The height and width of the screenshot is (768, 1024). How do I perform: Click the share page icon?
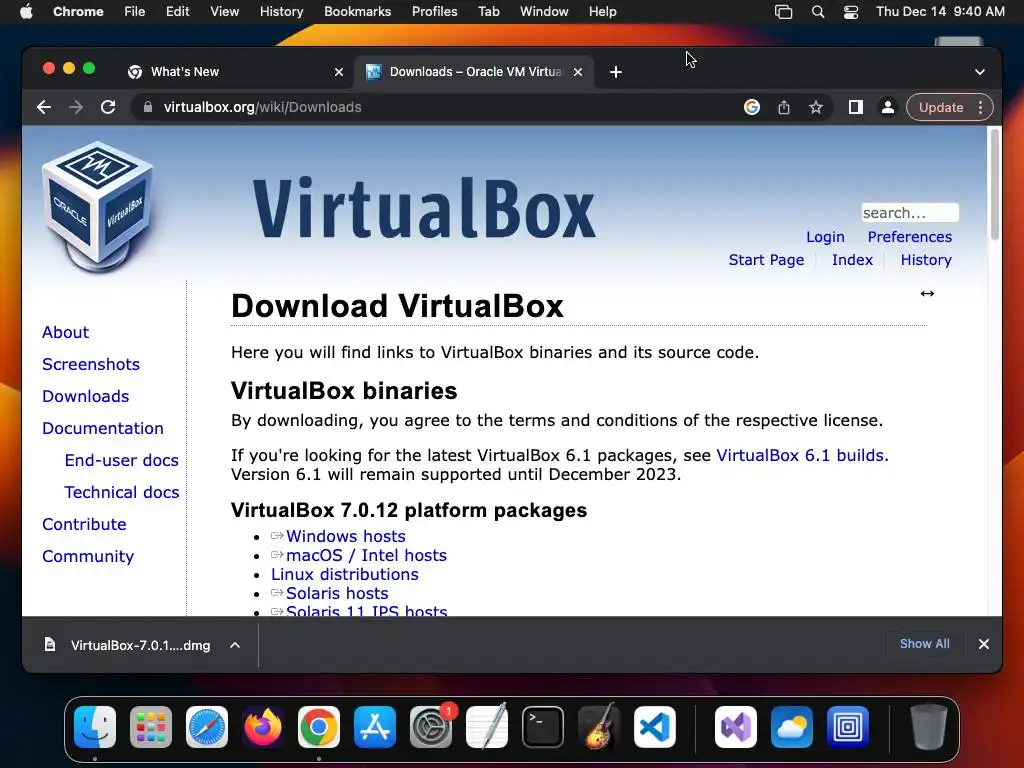[784, 107]
